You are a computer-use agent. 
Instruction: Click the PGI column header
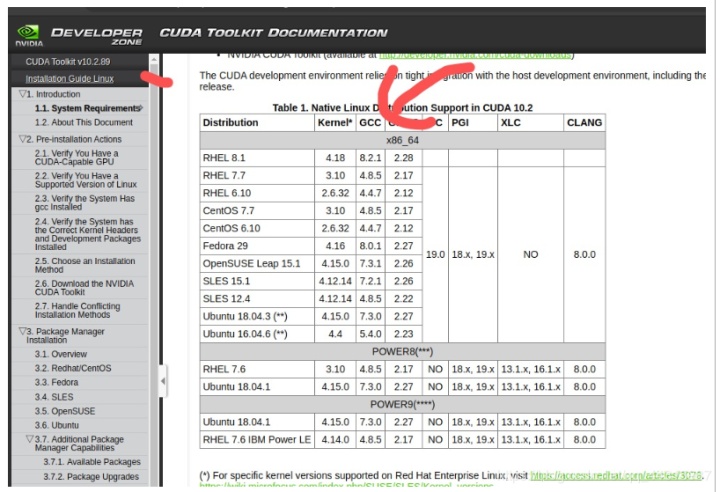tap(473, 123)
